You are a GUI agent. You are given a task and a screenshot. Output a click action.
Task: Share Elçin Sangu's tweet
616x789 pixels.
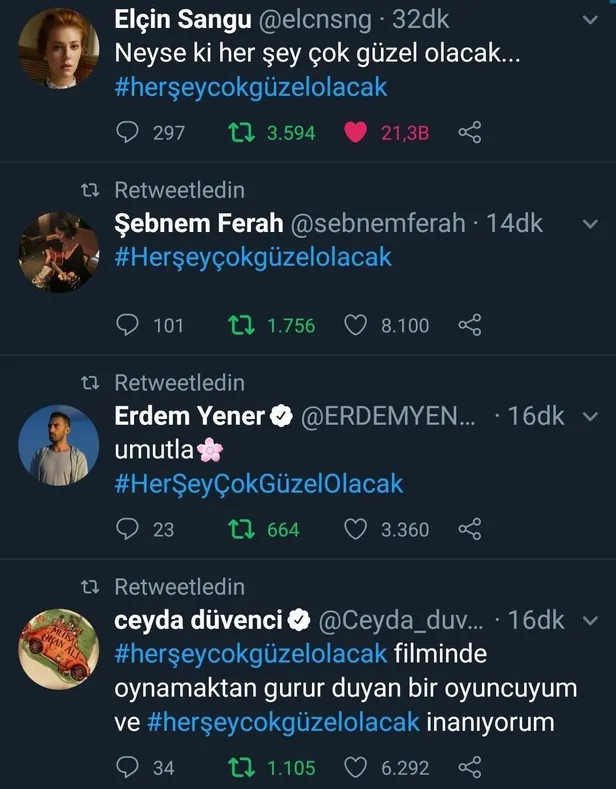pyautogui.click(x=470, y=132)
